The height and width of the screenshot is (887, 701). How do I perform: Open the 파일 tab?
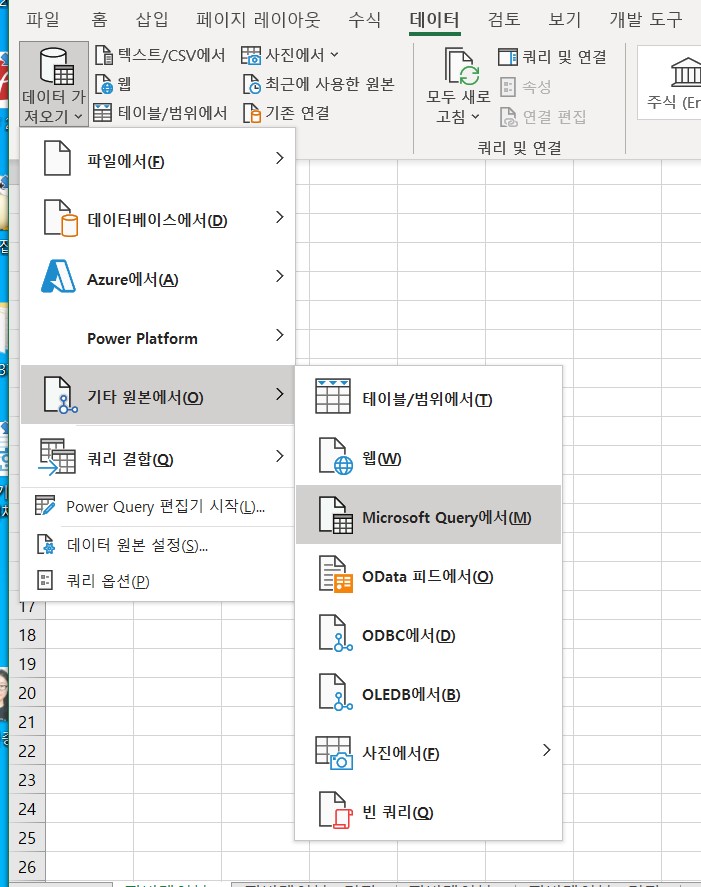42,20
